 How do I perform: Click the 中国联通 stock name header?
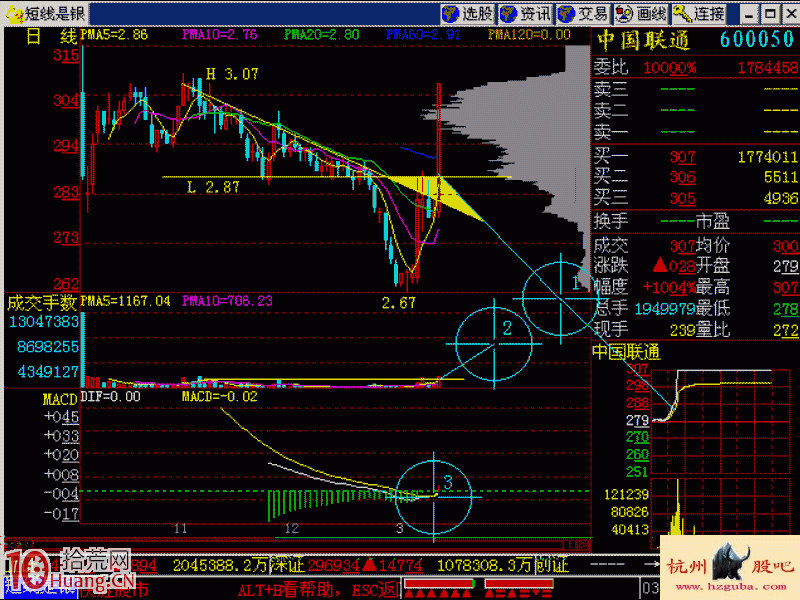point(643,41)
